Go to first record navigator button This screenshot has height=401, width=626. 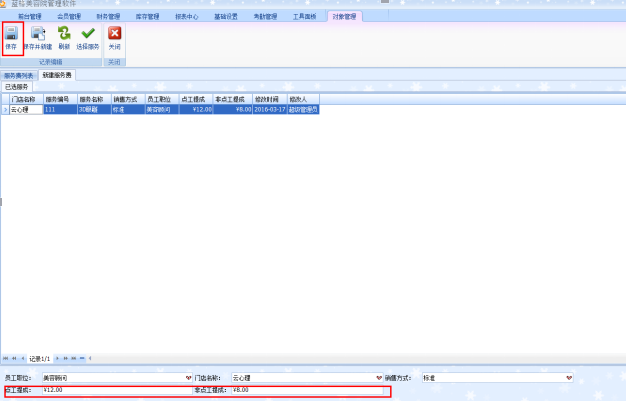point(6,358)
